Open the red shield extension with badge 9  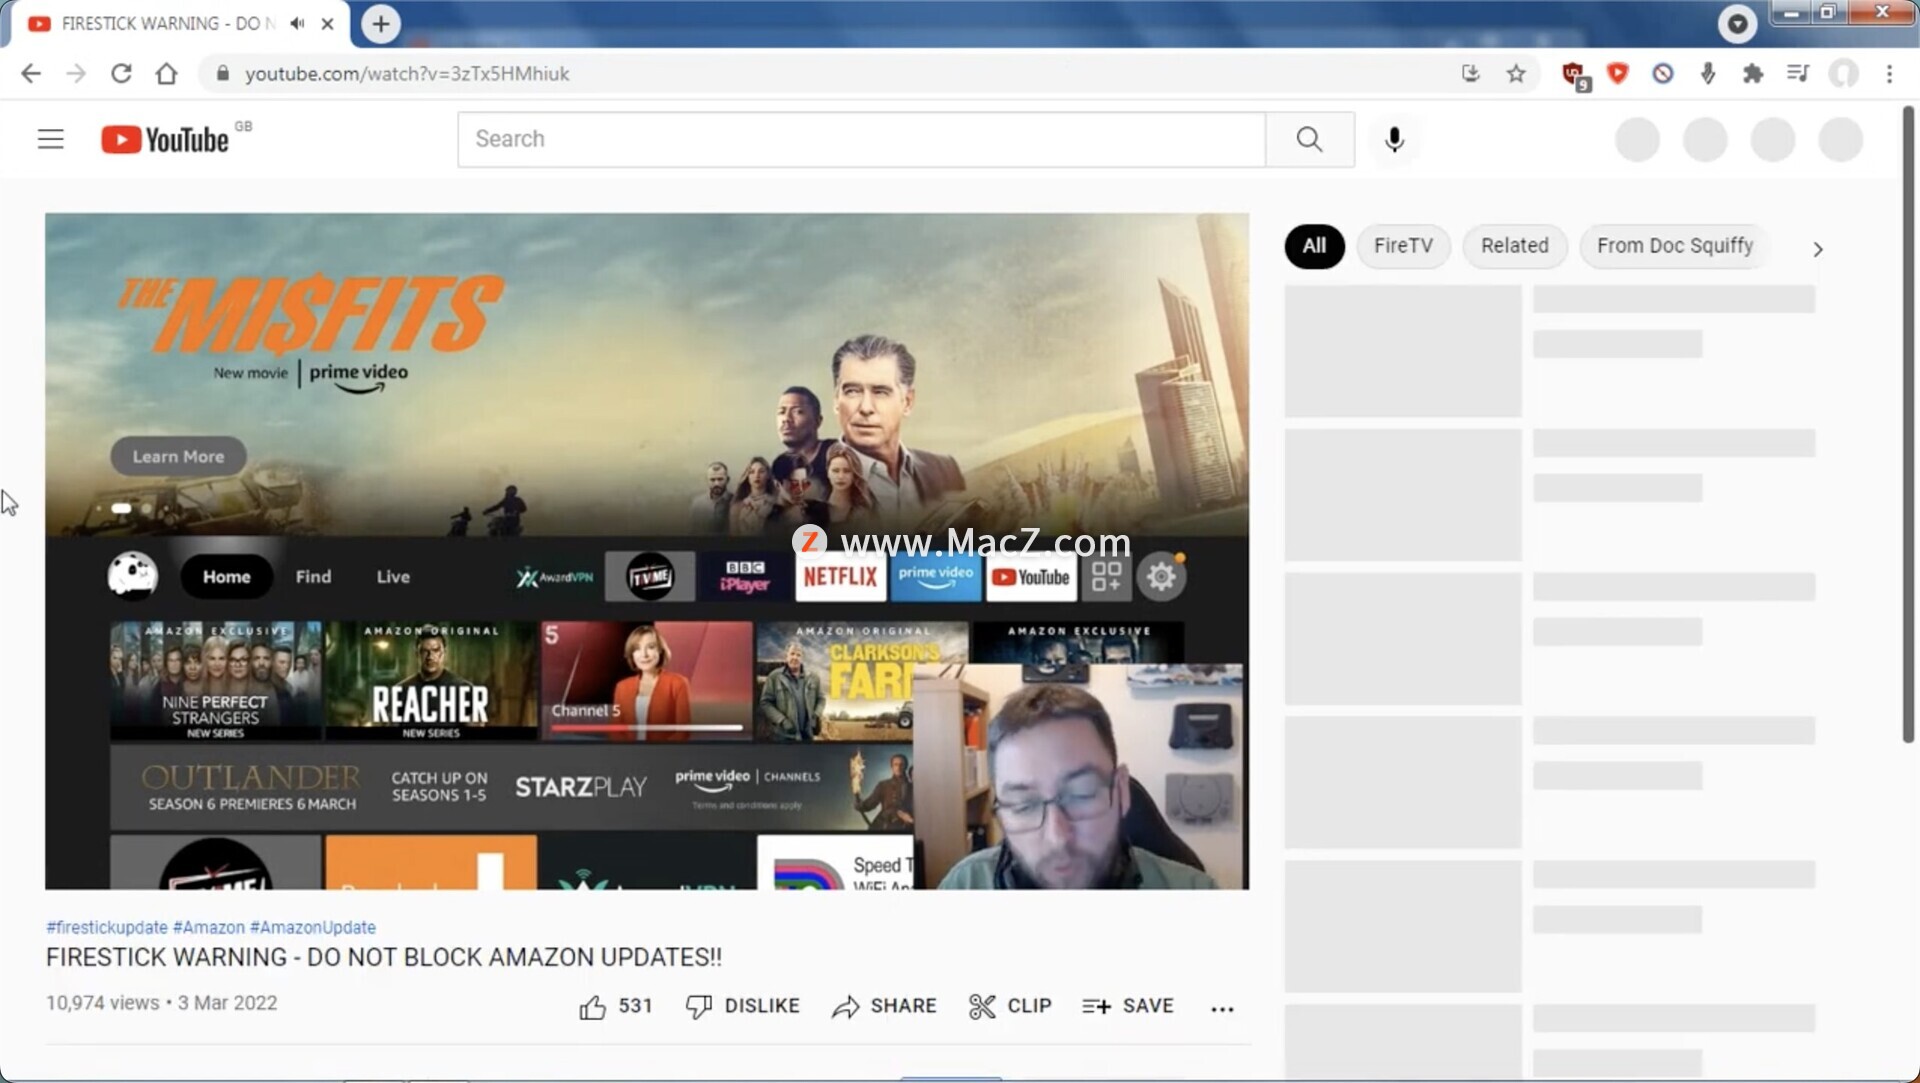click(x=1575, y=75)
